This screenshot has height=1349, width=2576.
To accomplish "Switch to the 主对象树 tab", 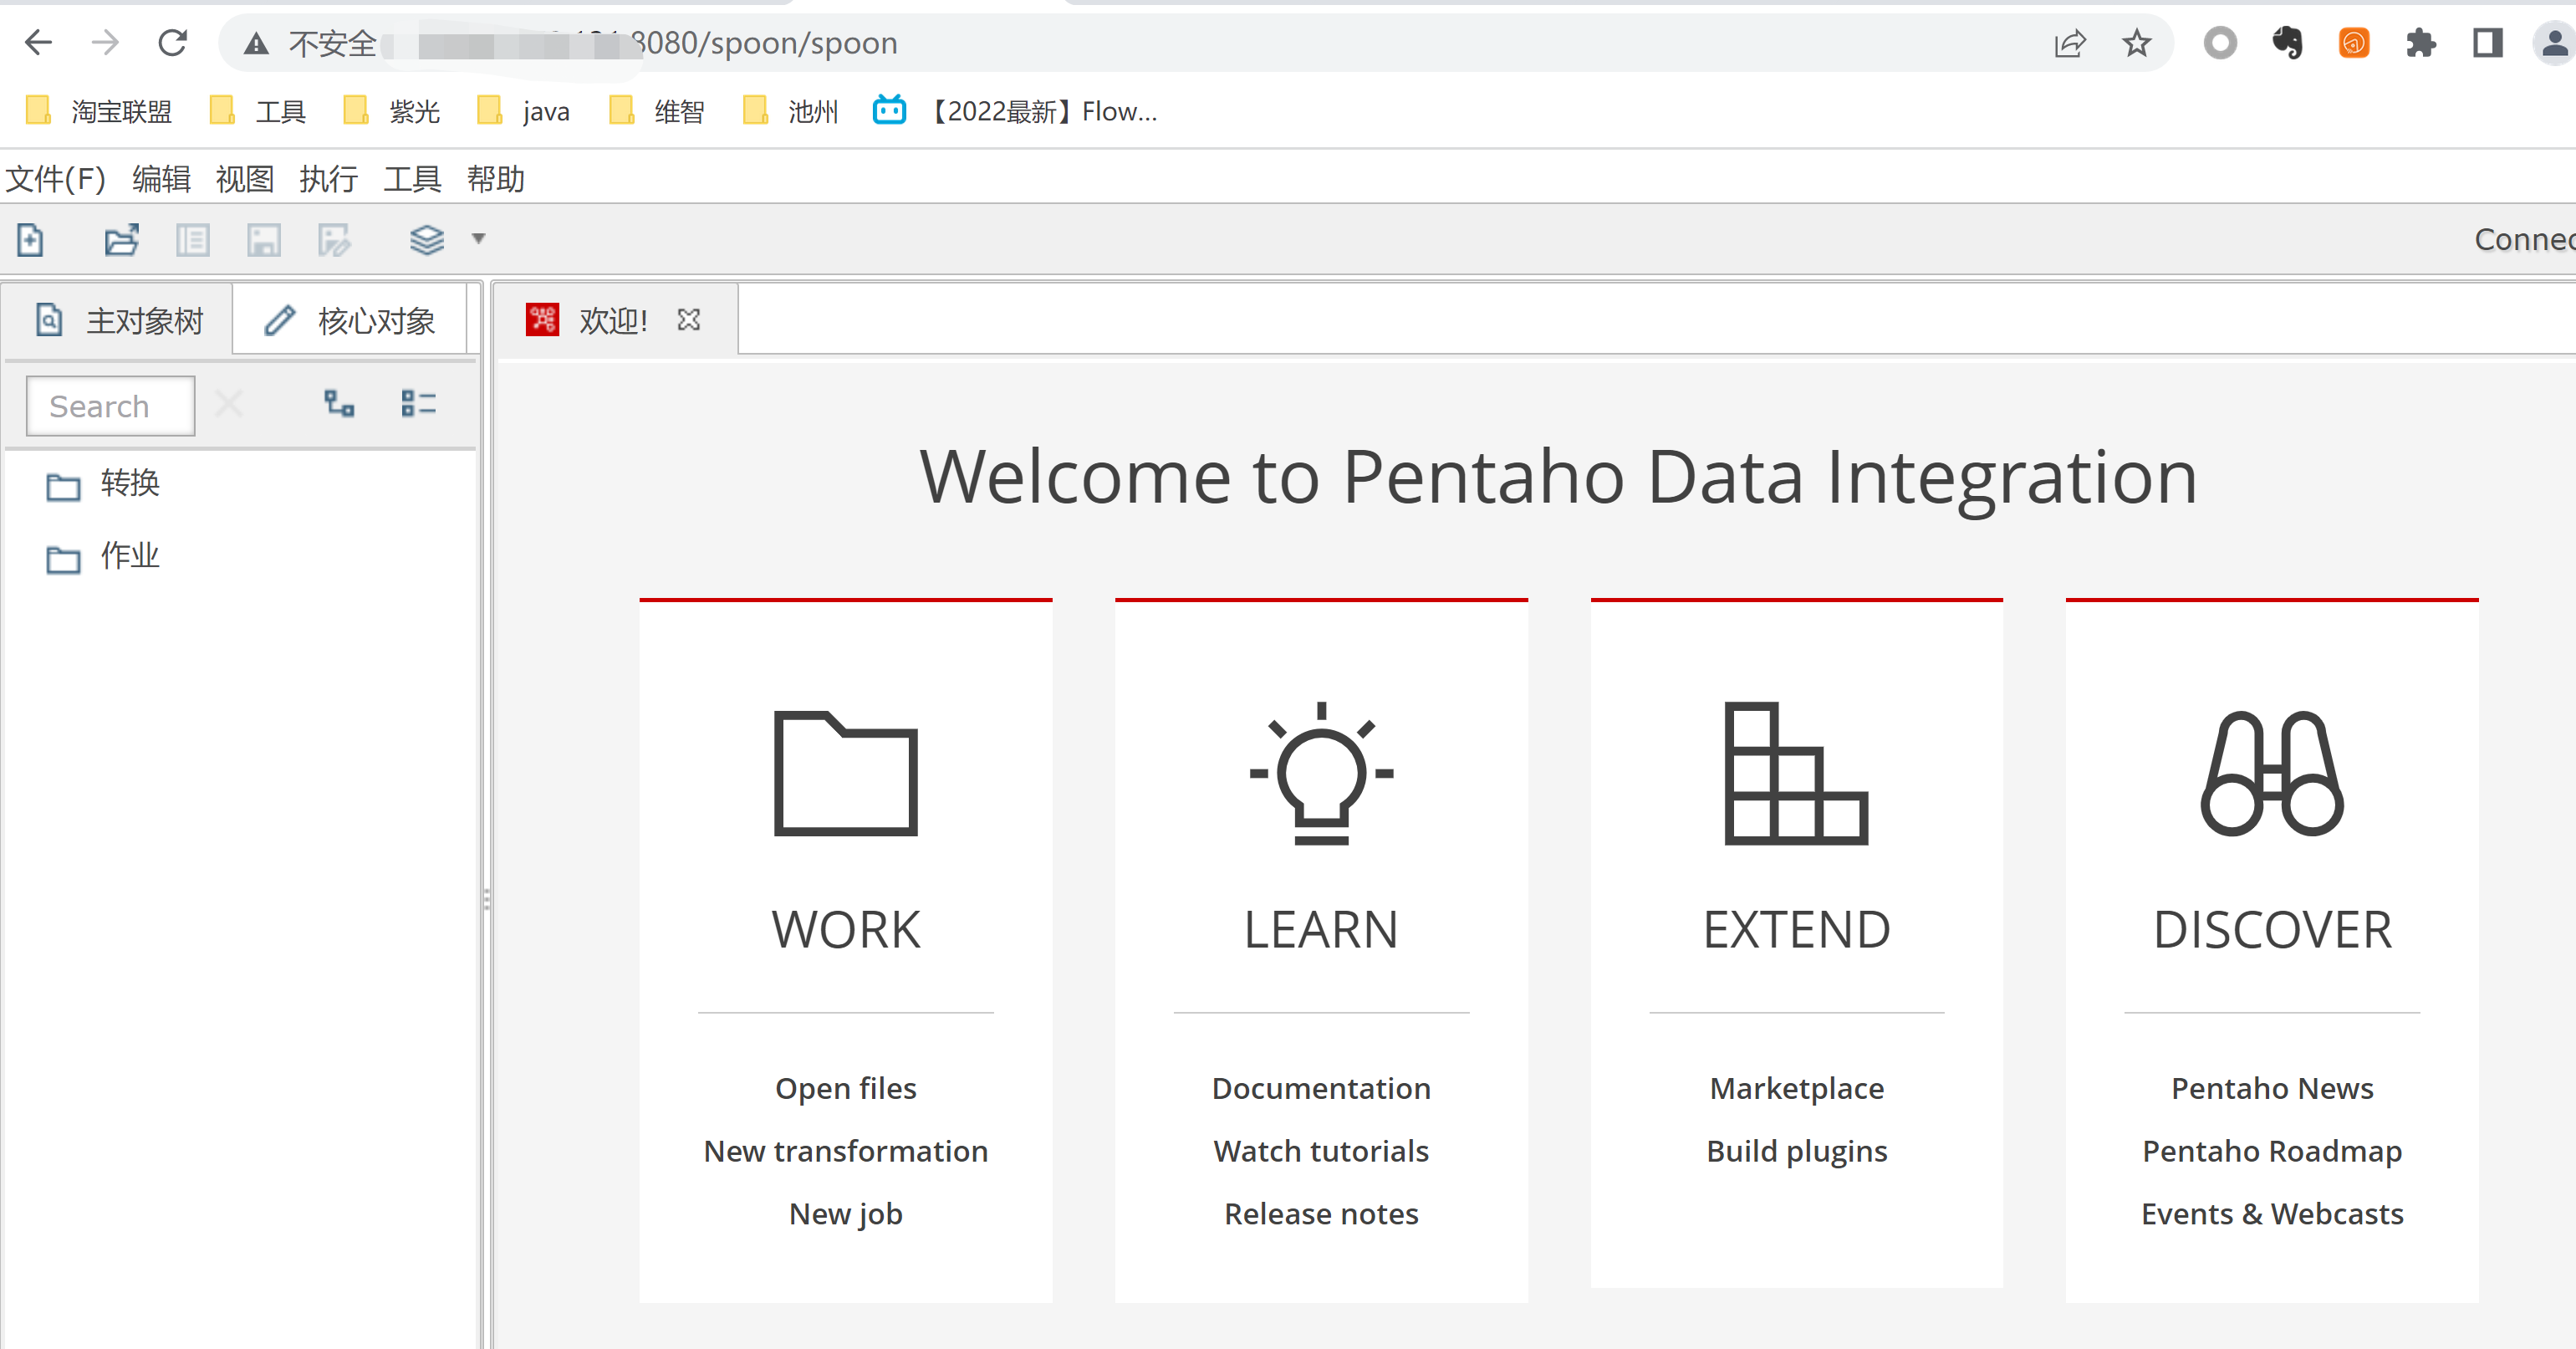I will 119,321.
